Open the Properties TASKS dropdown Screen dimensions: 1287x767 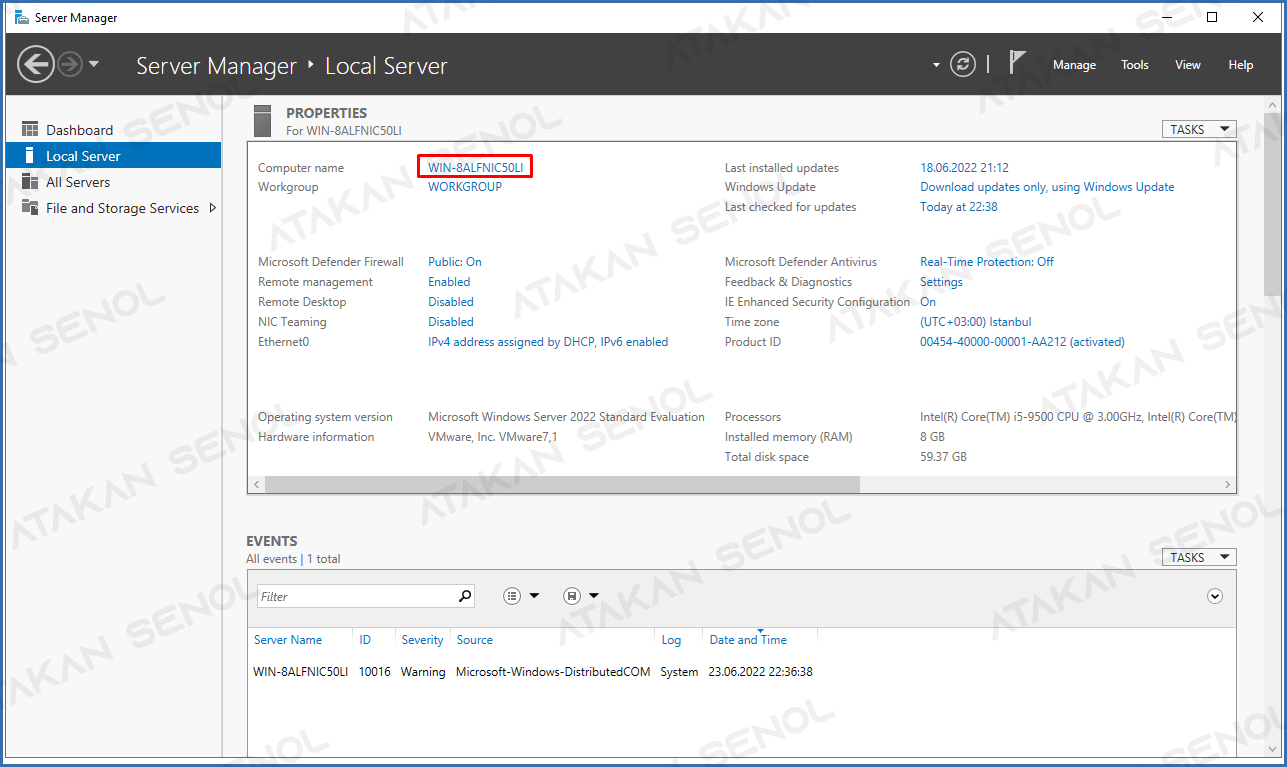(x=1199, y=129)
